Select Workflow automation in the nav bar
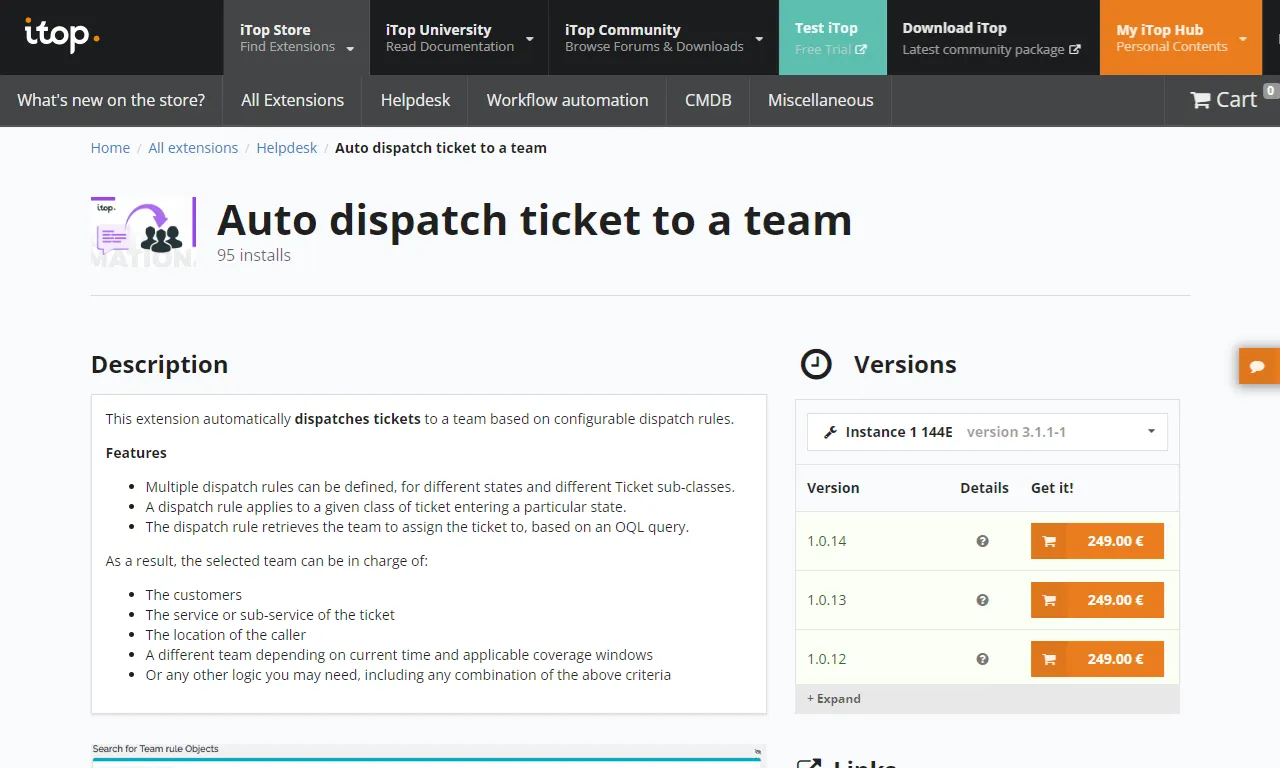The height and width of the screenshot is (768, 1280). 567,100
